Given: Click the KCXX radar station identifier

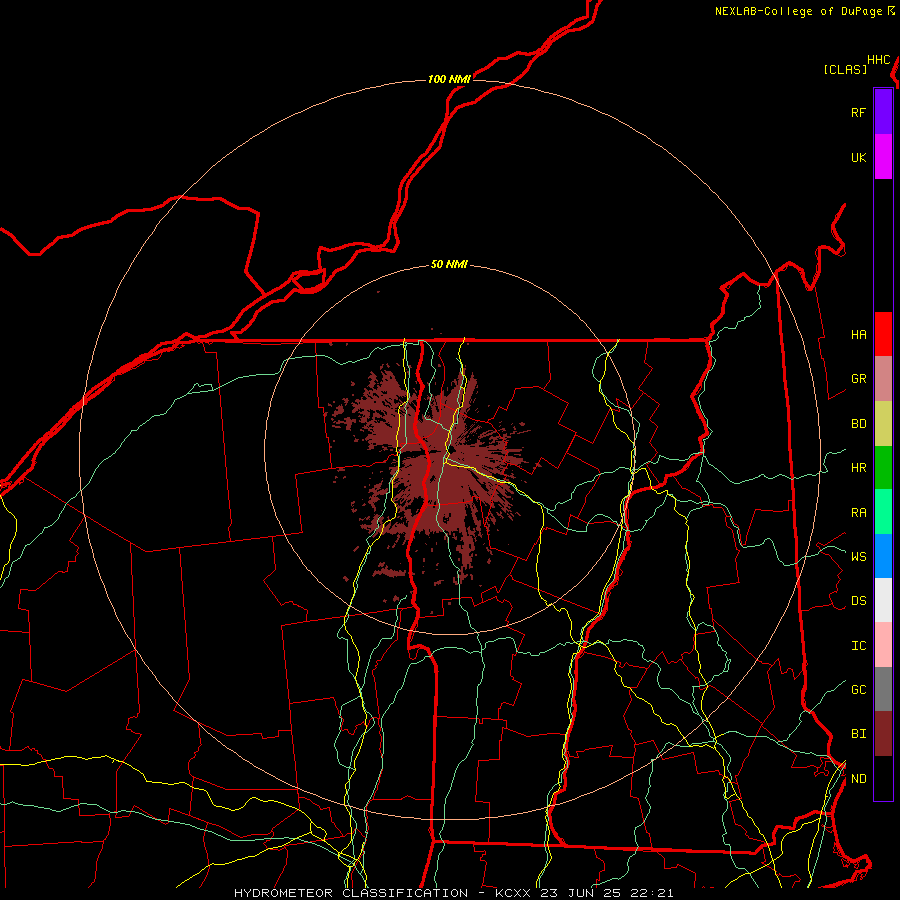Looking at the screenshot, I should [513, 893].
